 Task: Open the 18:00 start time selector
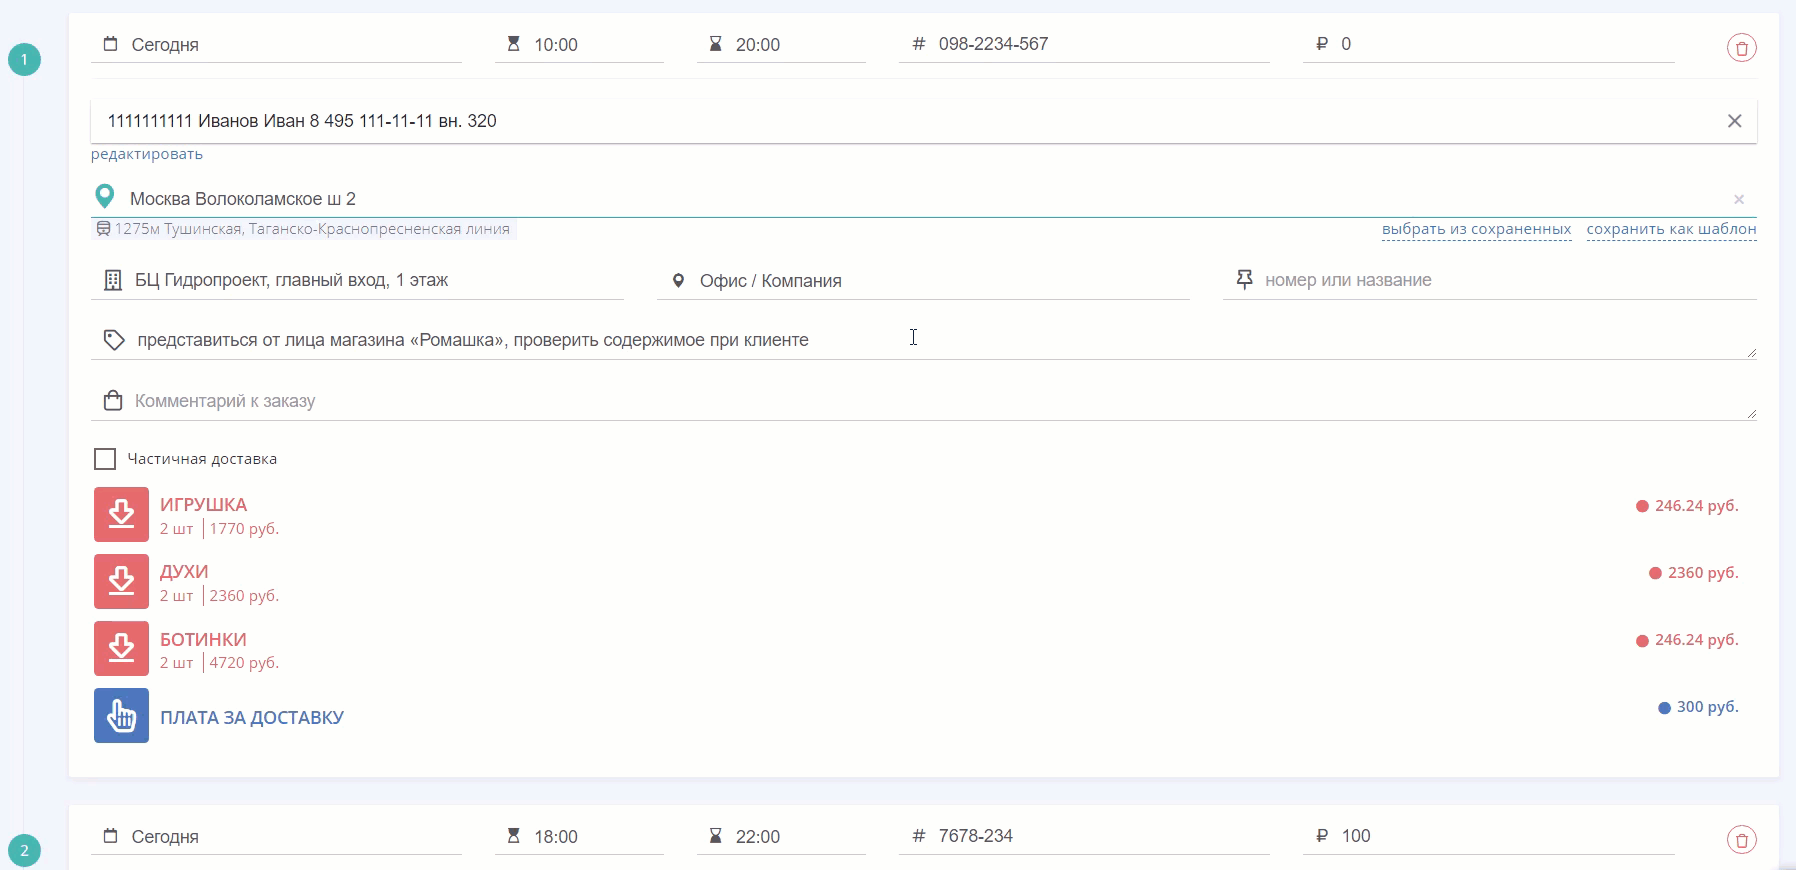pyautogui.click(x=579, y=837)
